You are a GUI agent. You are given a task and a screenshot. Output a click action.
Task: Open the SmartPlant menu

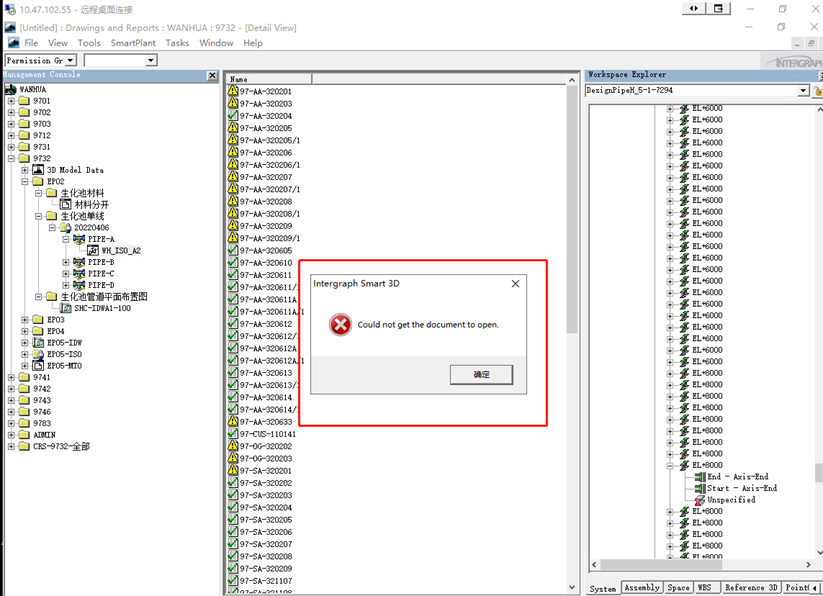tap(133, 43)
